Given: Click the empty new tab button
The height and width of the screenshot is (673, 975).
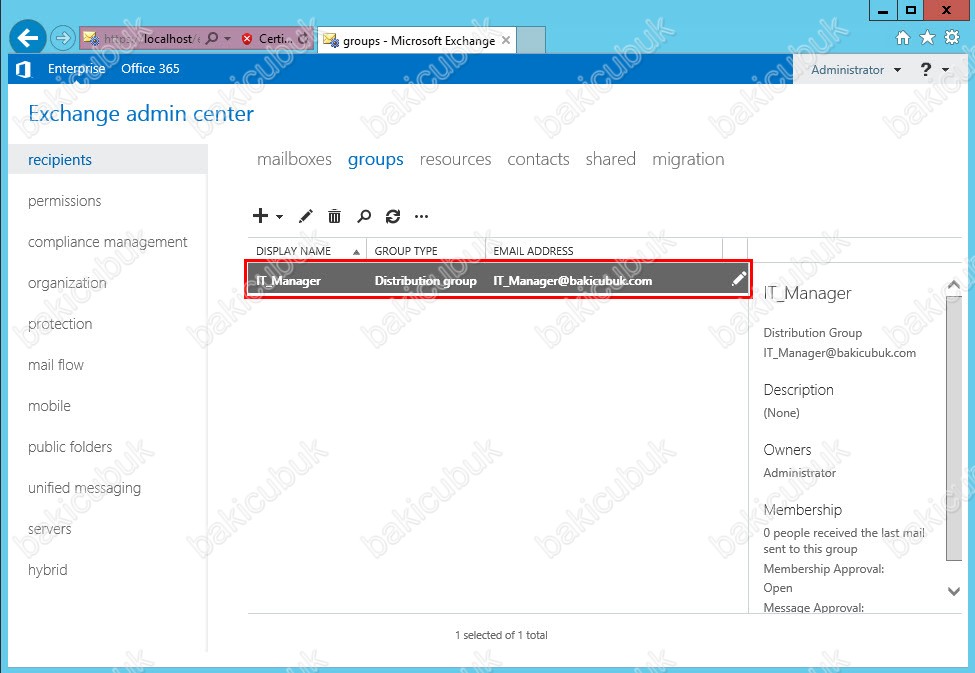Looking at the screenshot, I should [531, 40].
